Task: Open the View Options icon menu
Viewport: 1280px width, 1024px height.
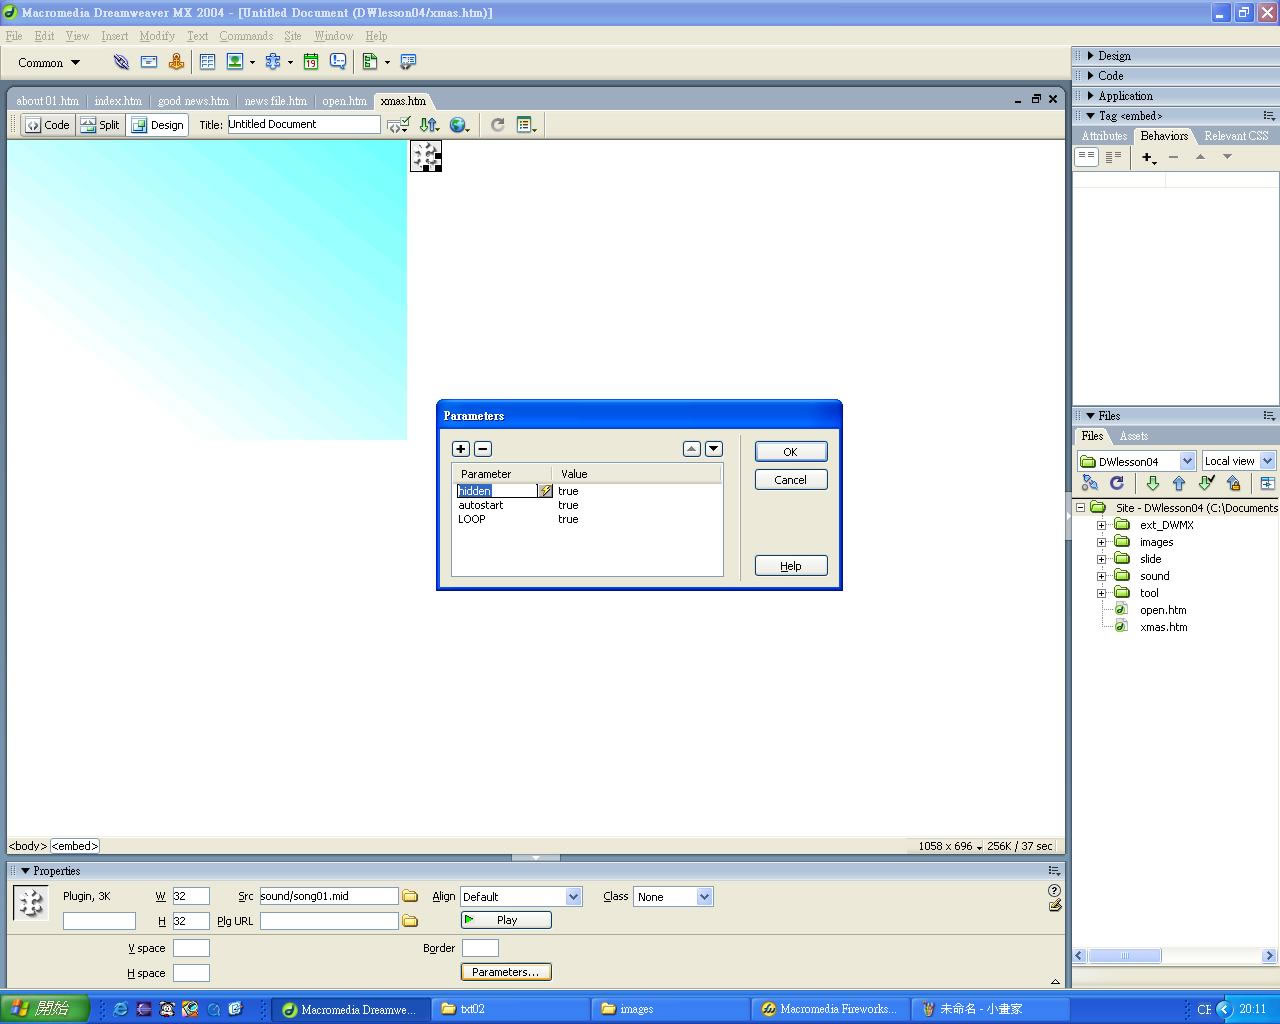Action: pyautogui.click(x=526, y=125)
